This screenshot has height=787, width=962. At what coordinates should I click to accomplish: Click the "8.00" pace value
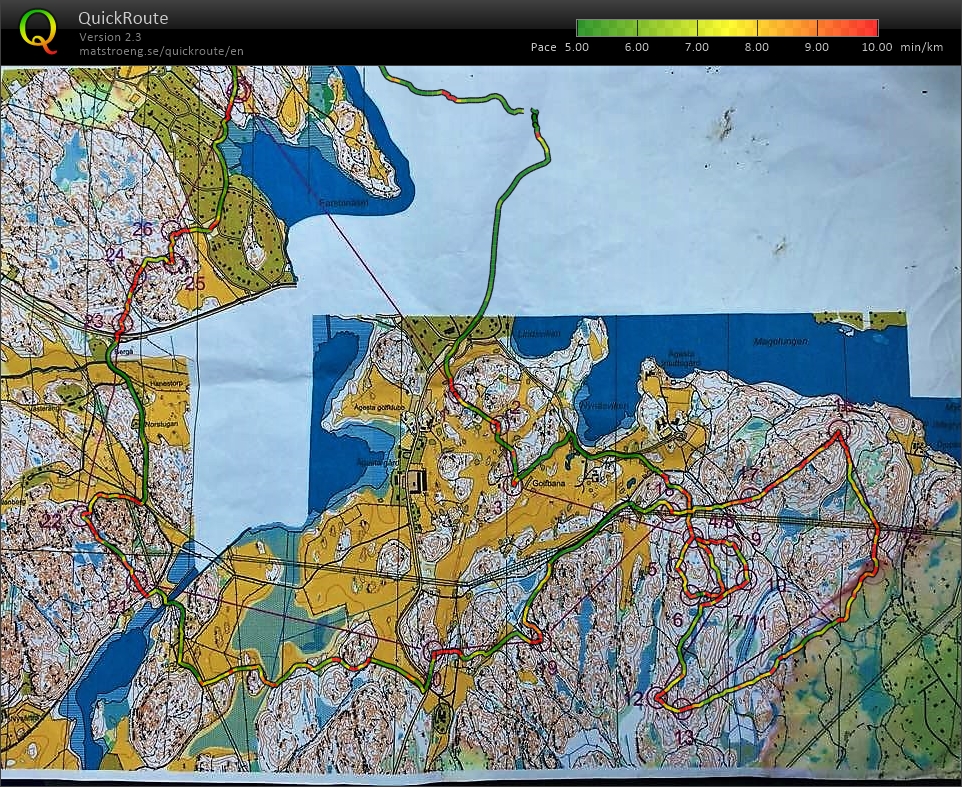click(x=756, y=47)
